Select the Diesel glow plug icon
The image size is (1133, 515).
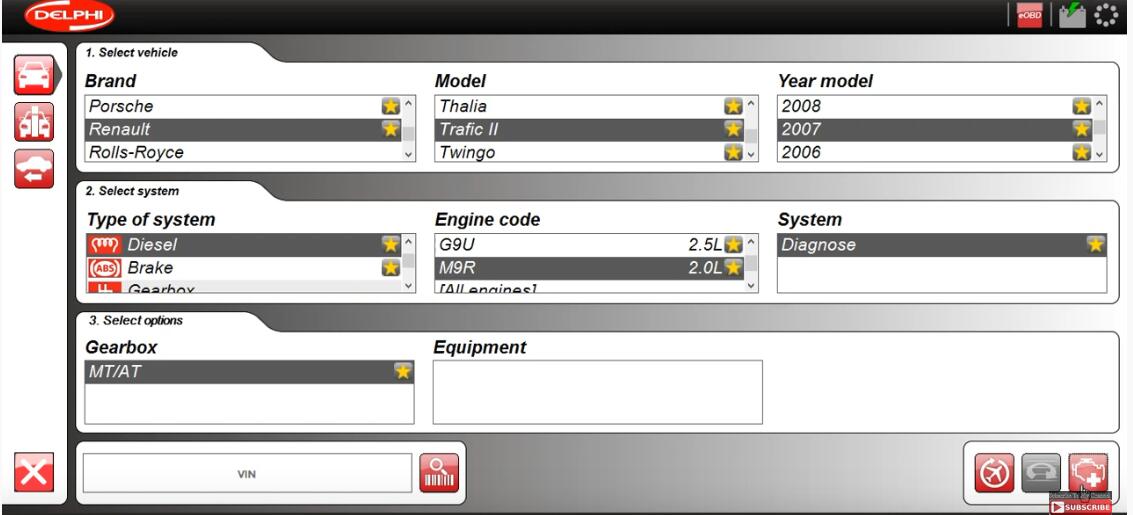point(104,245)
